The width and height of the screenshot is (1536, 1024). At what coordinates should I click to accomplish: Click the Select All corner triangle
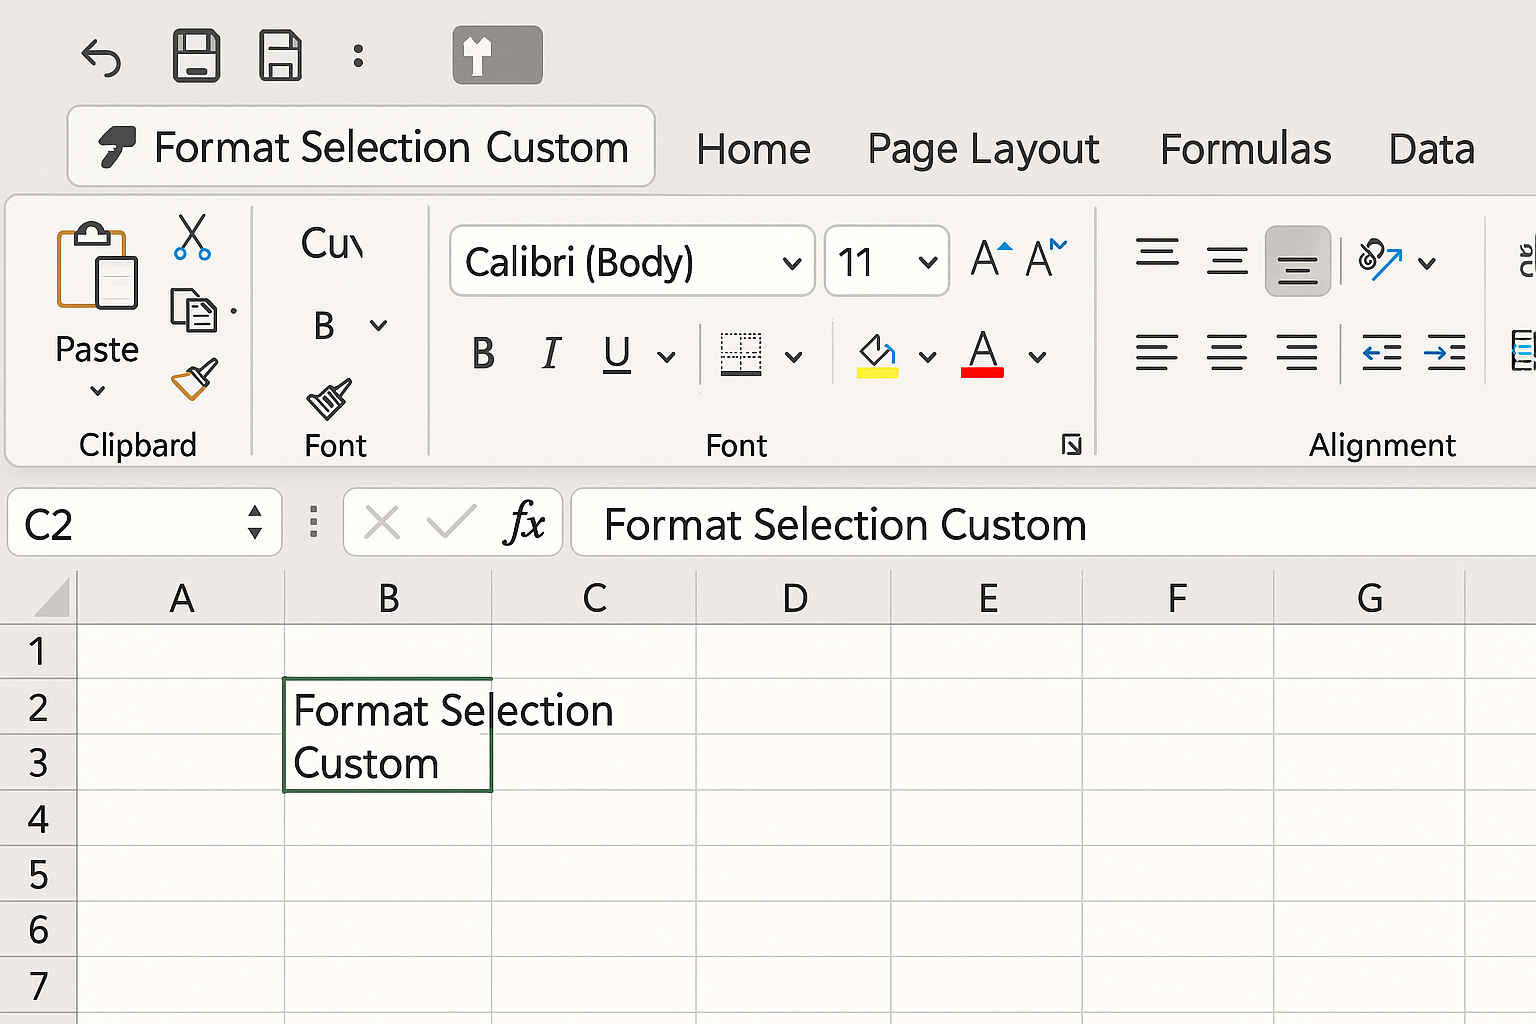(52, 597)
